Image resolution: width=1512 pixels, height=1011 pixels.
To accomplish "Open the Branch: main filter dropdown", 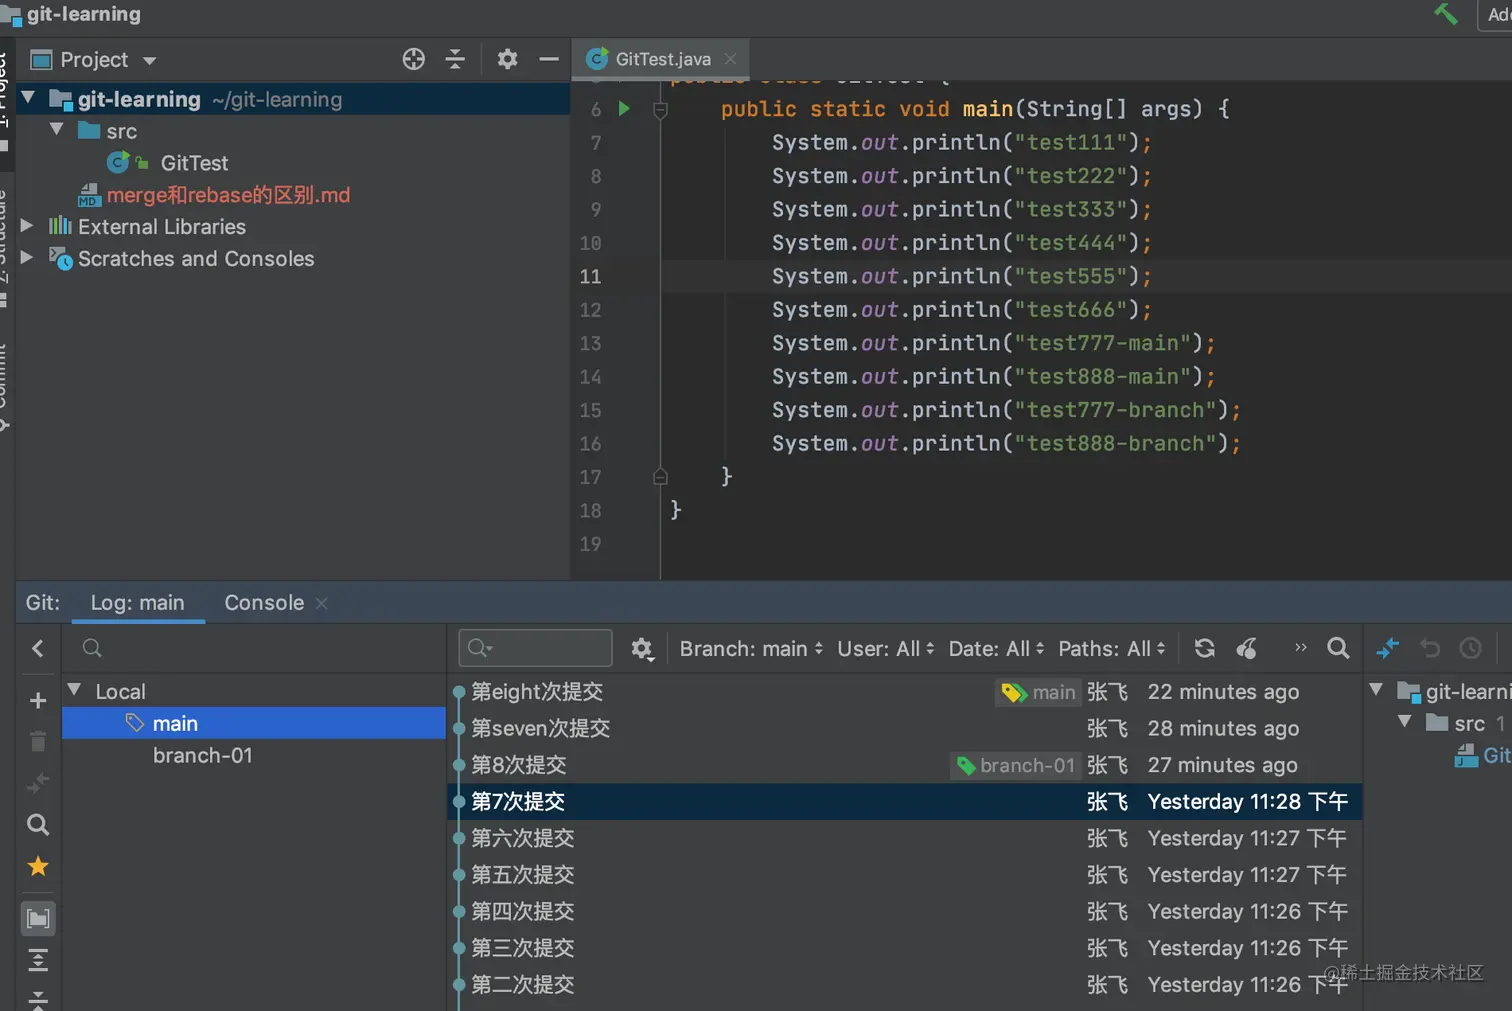I will tap(752, 649).
